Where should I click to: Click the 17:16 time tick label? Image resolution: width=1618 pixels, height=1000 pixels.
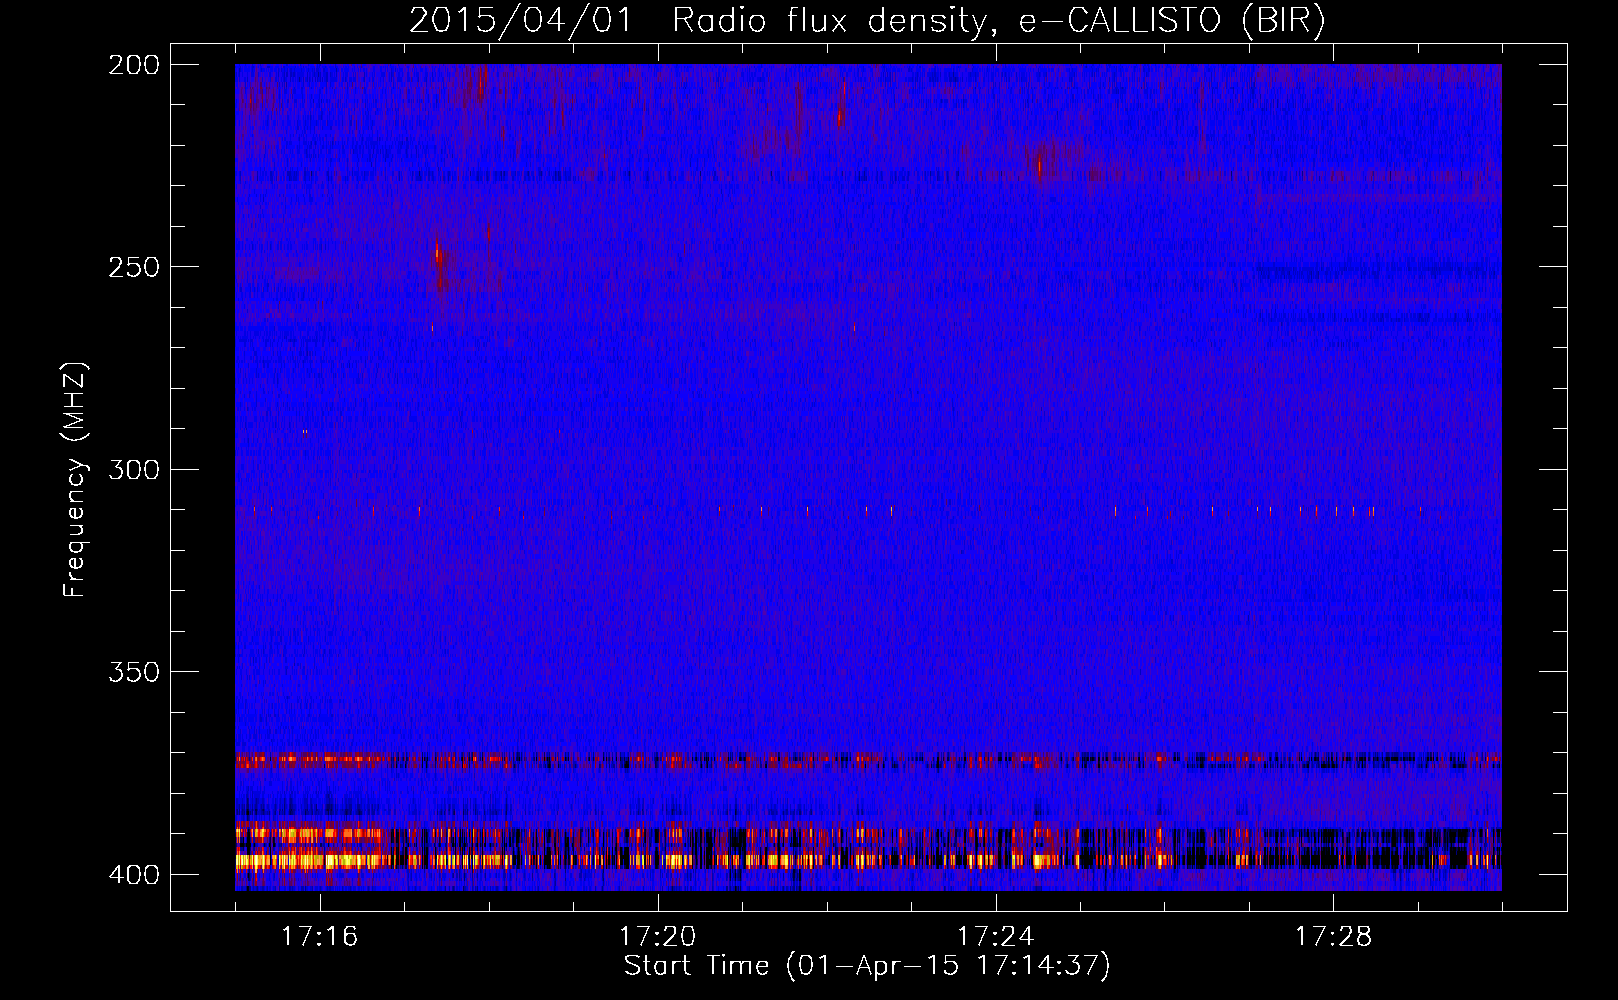(319, 937)
